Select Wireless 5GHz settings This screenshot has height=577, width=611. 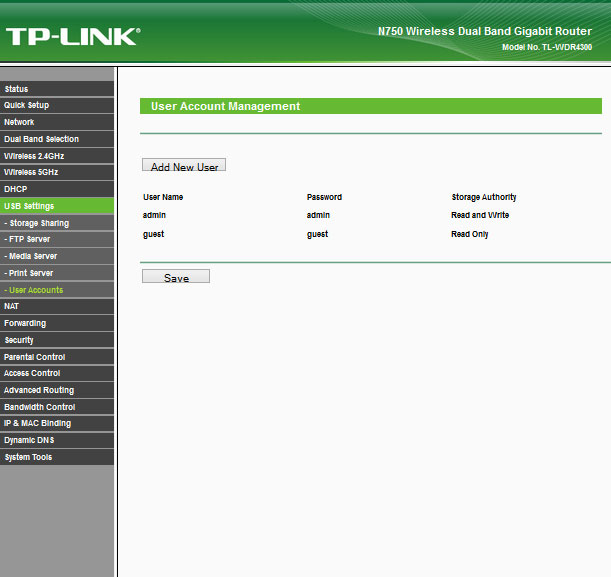(x=57, y=172)
